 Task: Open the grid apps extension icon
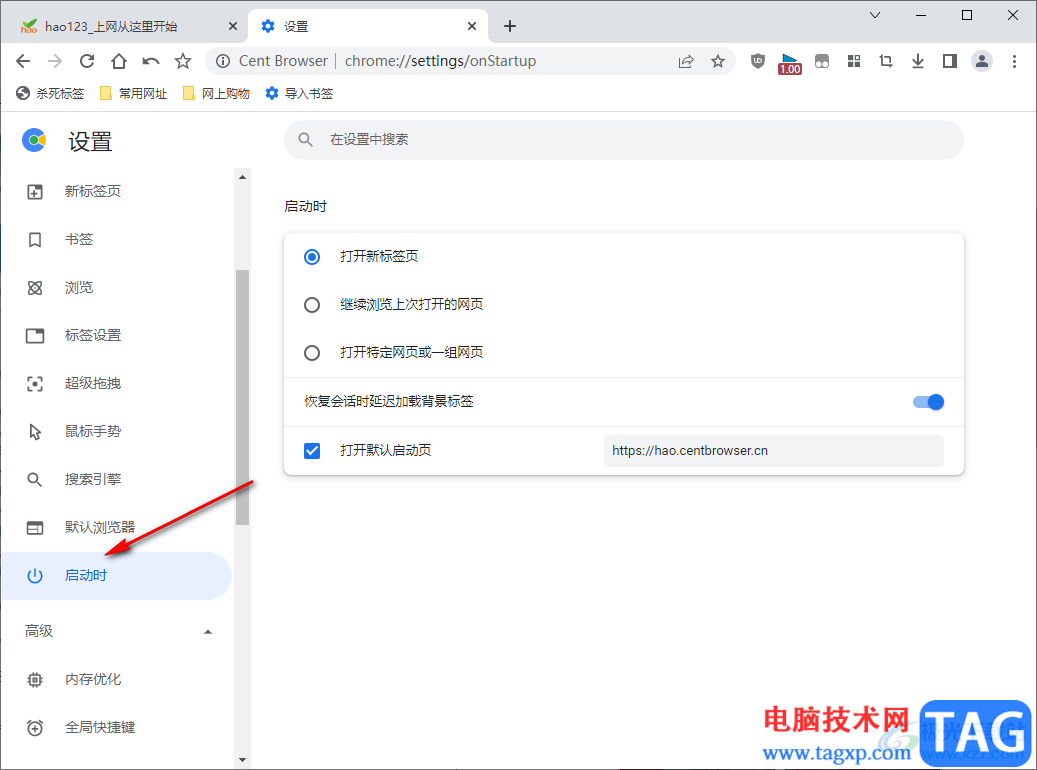(x=854, y=62)
